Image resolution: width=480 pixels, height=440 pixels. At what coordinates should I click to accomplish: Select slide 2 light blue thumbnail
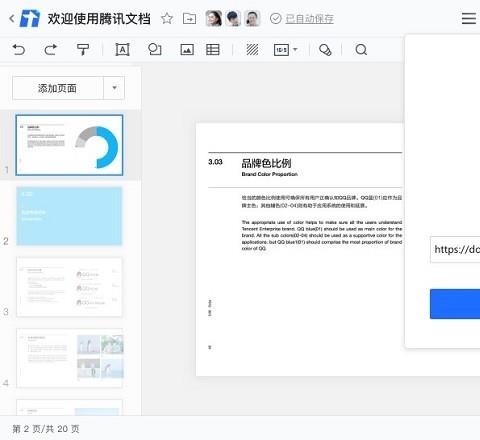point(69,216)
